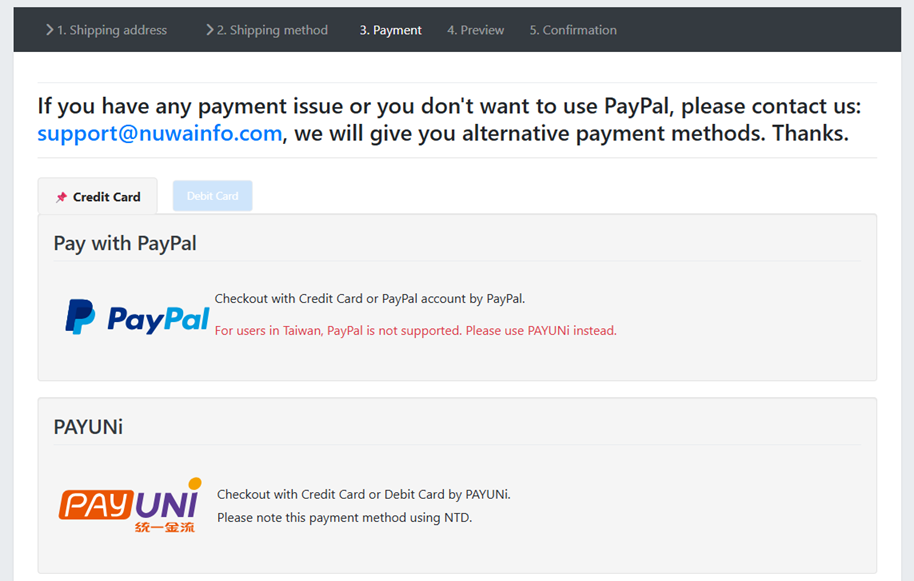Select the 3. Payment step
Viewport: 914px width, 581px height.
click(391, 30)
